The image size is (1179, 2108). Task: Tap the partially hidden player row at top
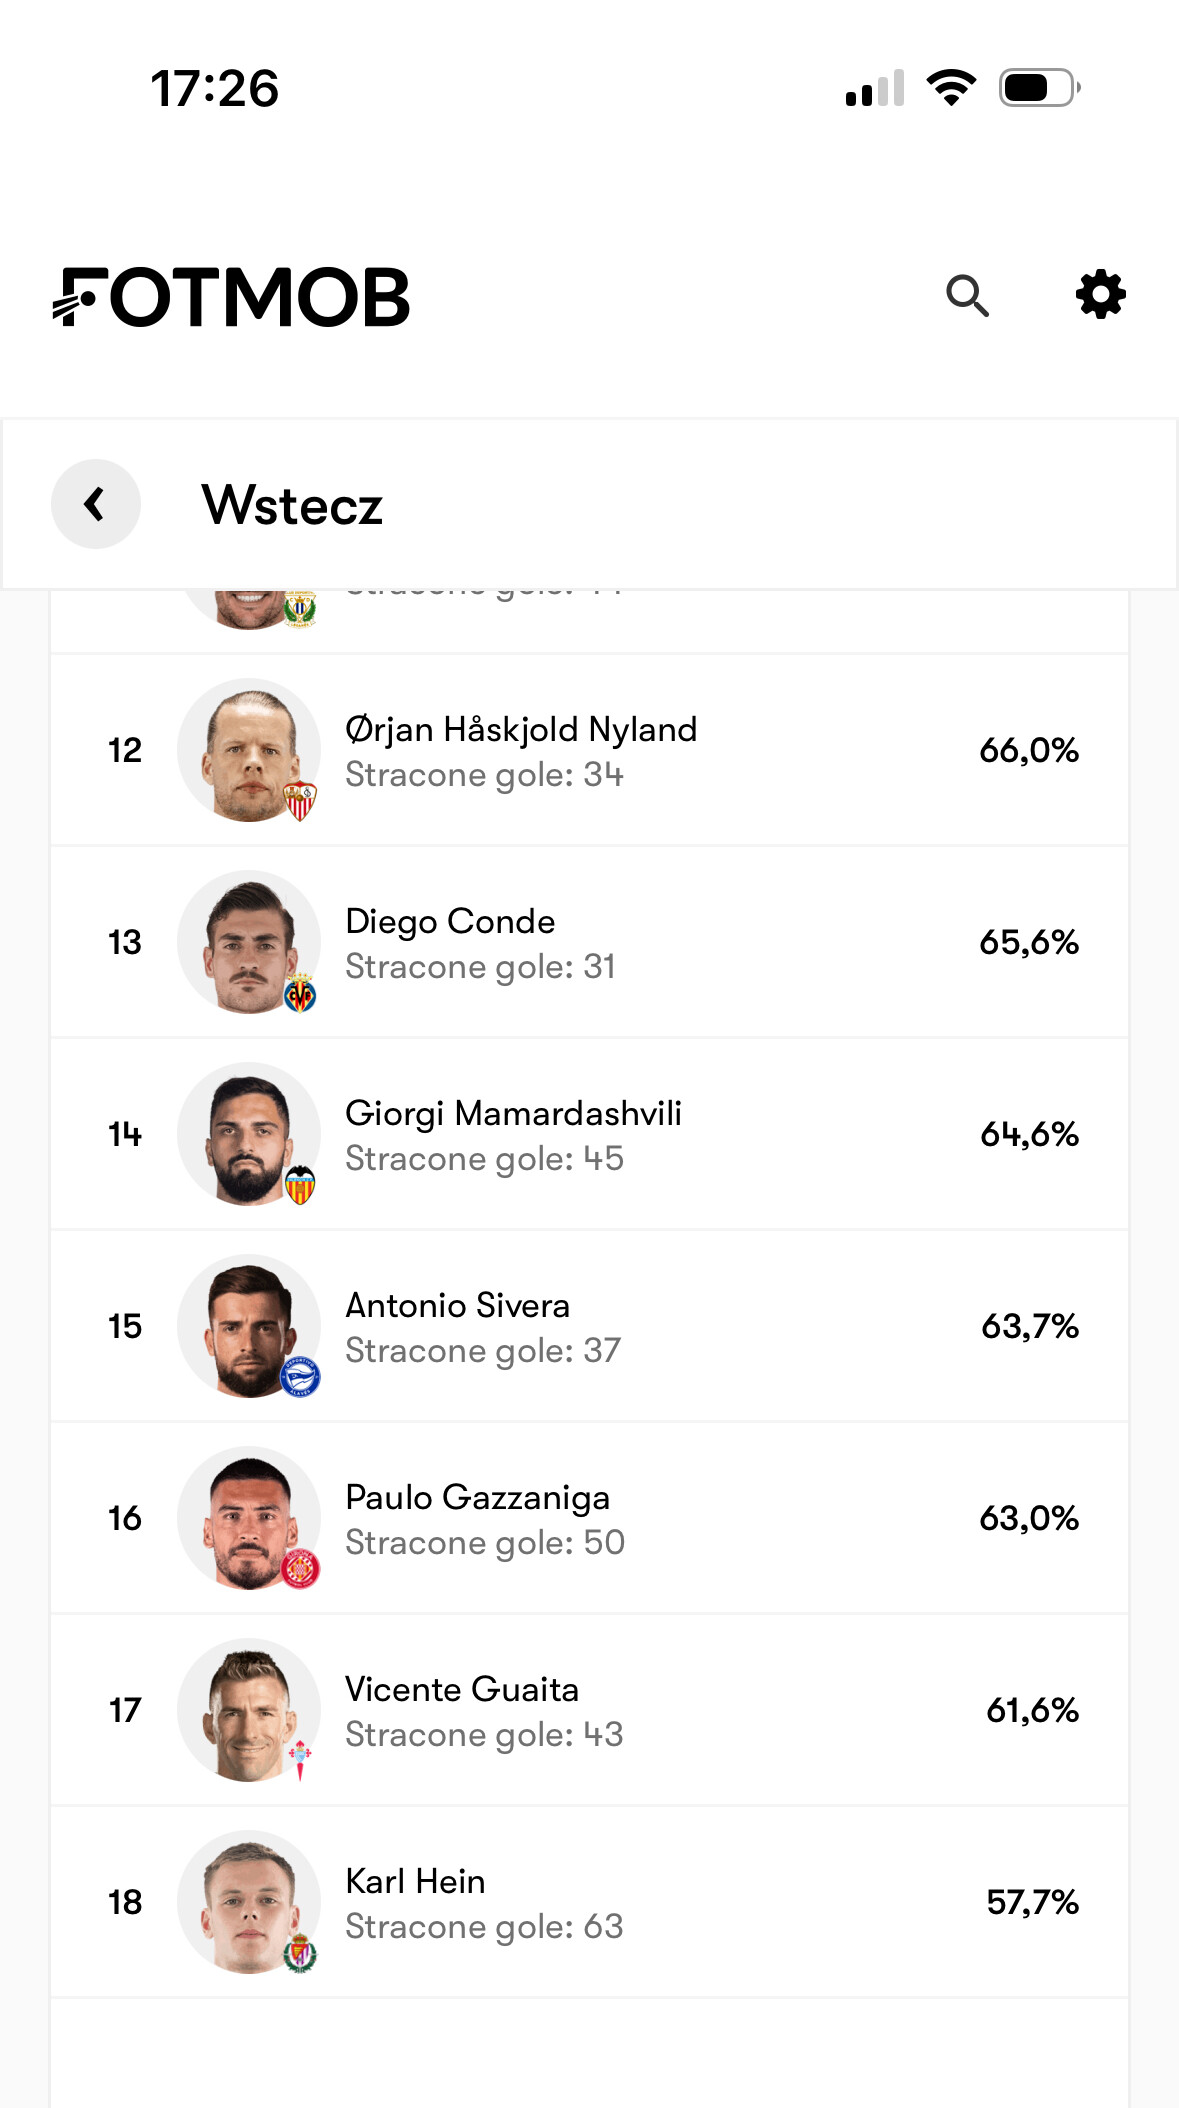coord(590,621)
